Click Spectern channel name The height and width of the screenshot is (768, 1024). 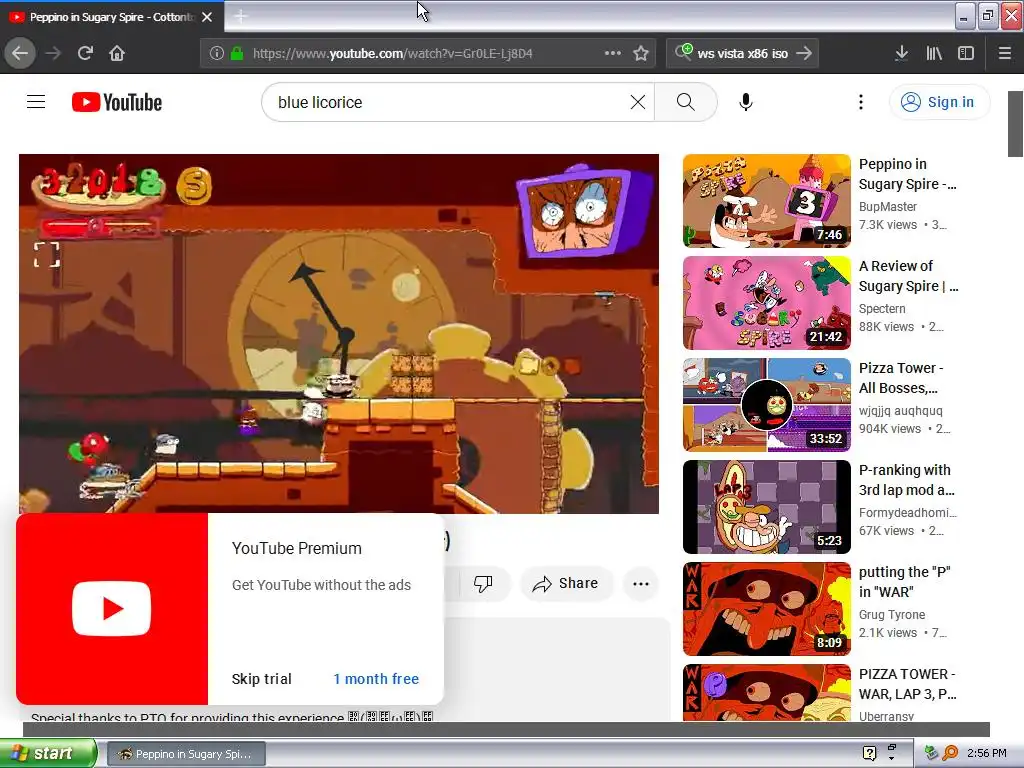click(882, 308)
